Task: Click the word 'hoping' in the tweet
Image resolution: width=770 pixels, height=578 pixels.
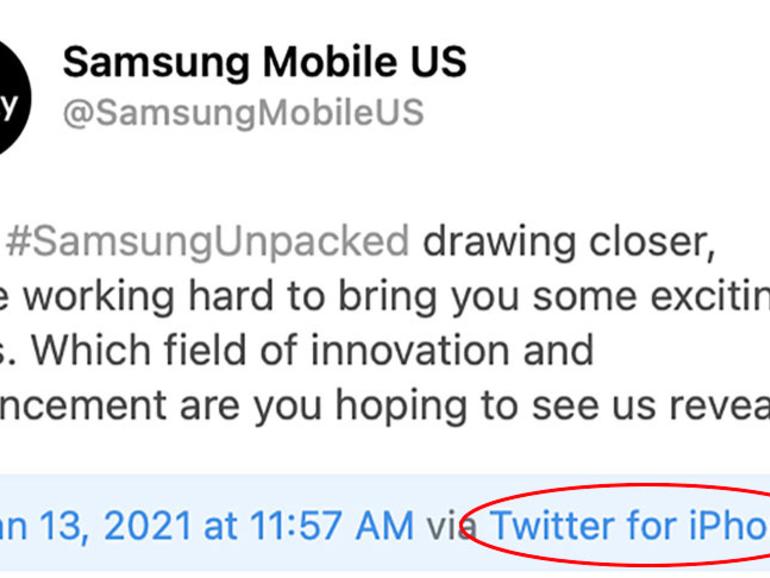Action: 401,406
